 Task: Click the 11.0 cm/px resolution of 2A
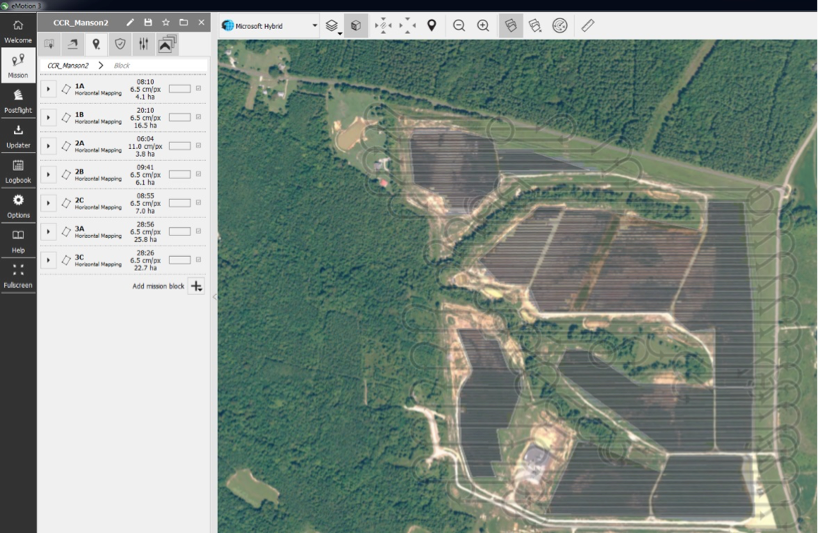click(145, 146)
